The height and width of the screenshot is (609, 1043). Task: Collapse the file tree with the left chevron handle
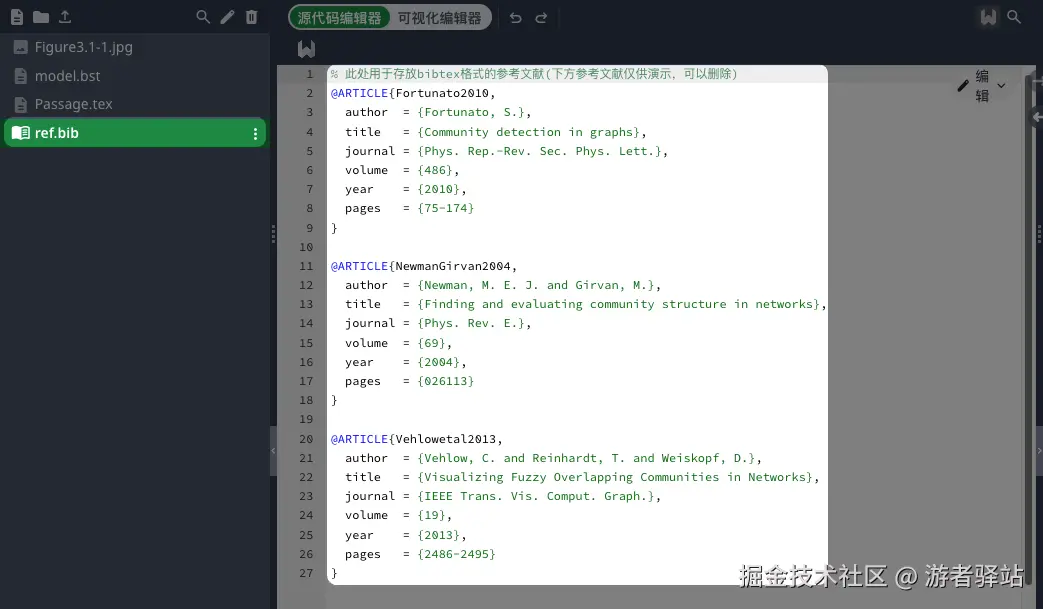pos(273,451)
